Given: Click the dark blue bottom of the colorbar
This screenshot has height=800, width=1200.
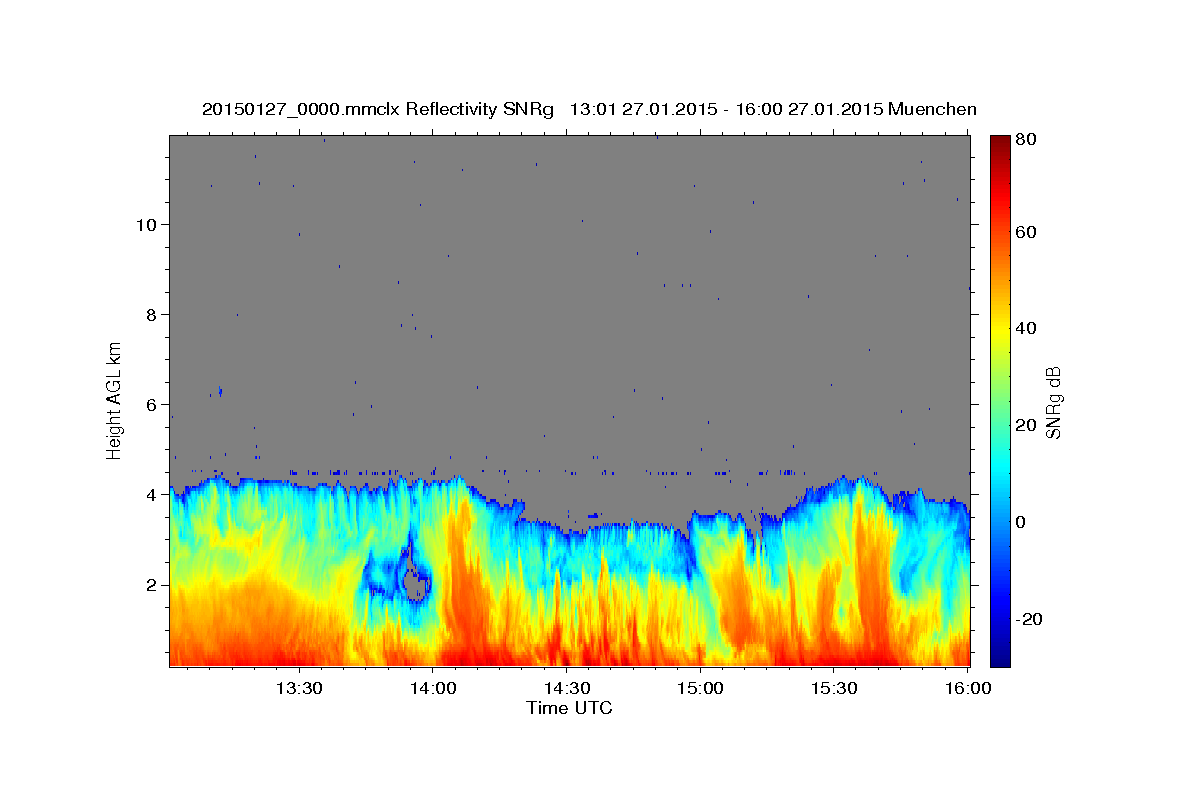Looking at the screenshot, I should (1000, 658).
